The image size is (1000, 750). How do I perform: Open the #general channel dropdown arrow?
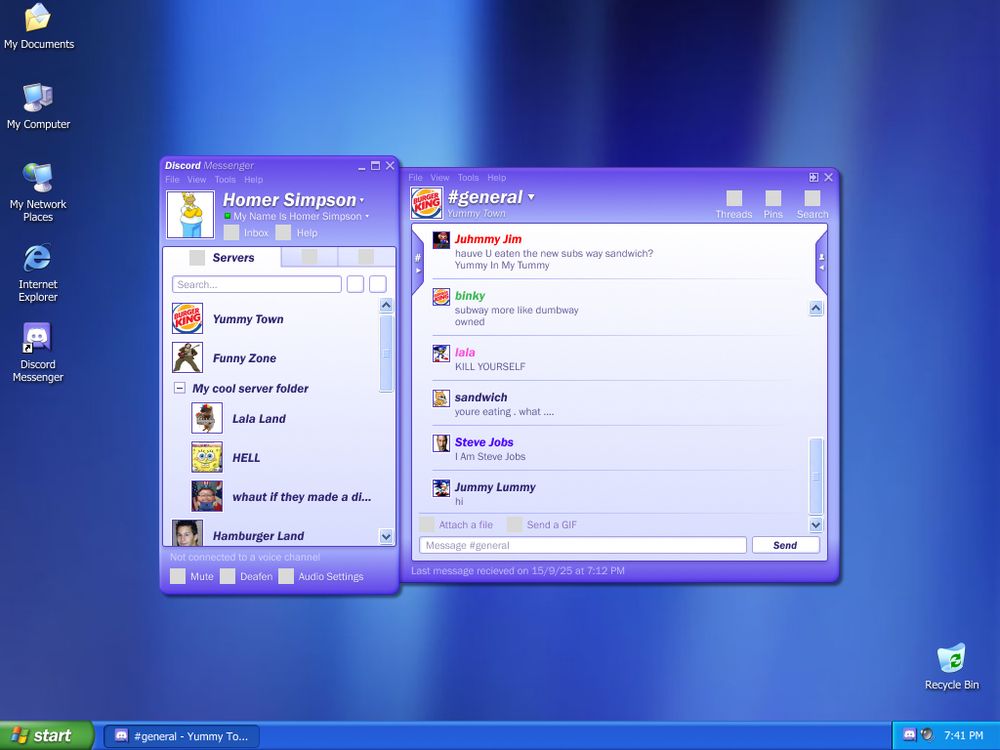531,197
